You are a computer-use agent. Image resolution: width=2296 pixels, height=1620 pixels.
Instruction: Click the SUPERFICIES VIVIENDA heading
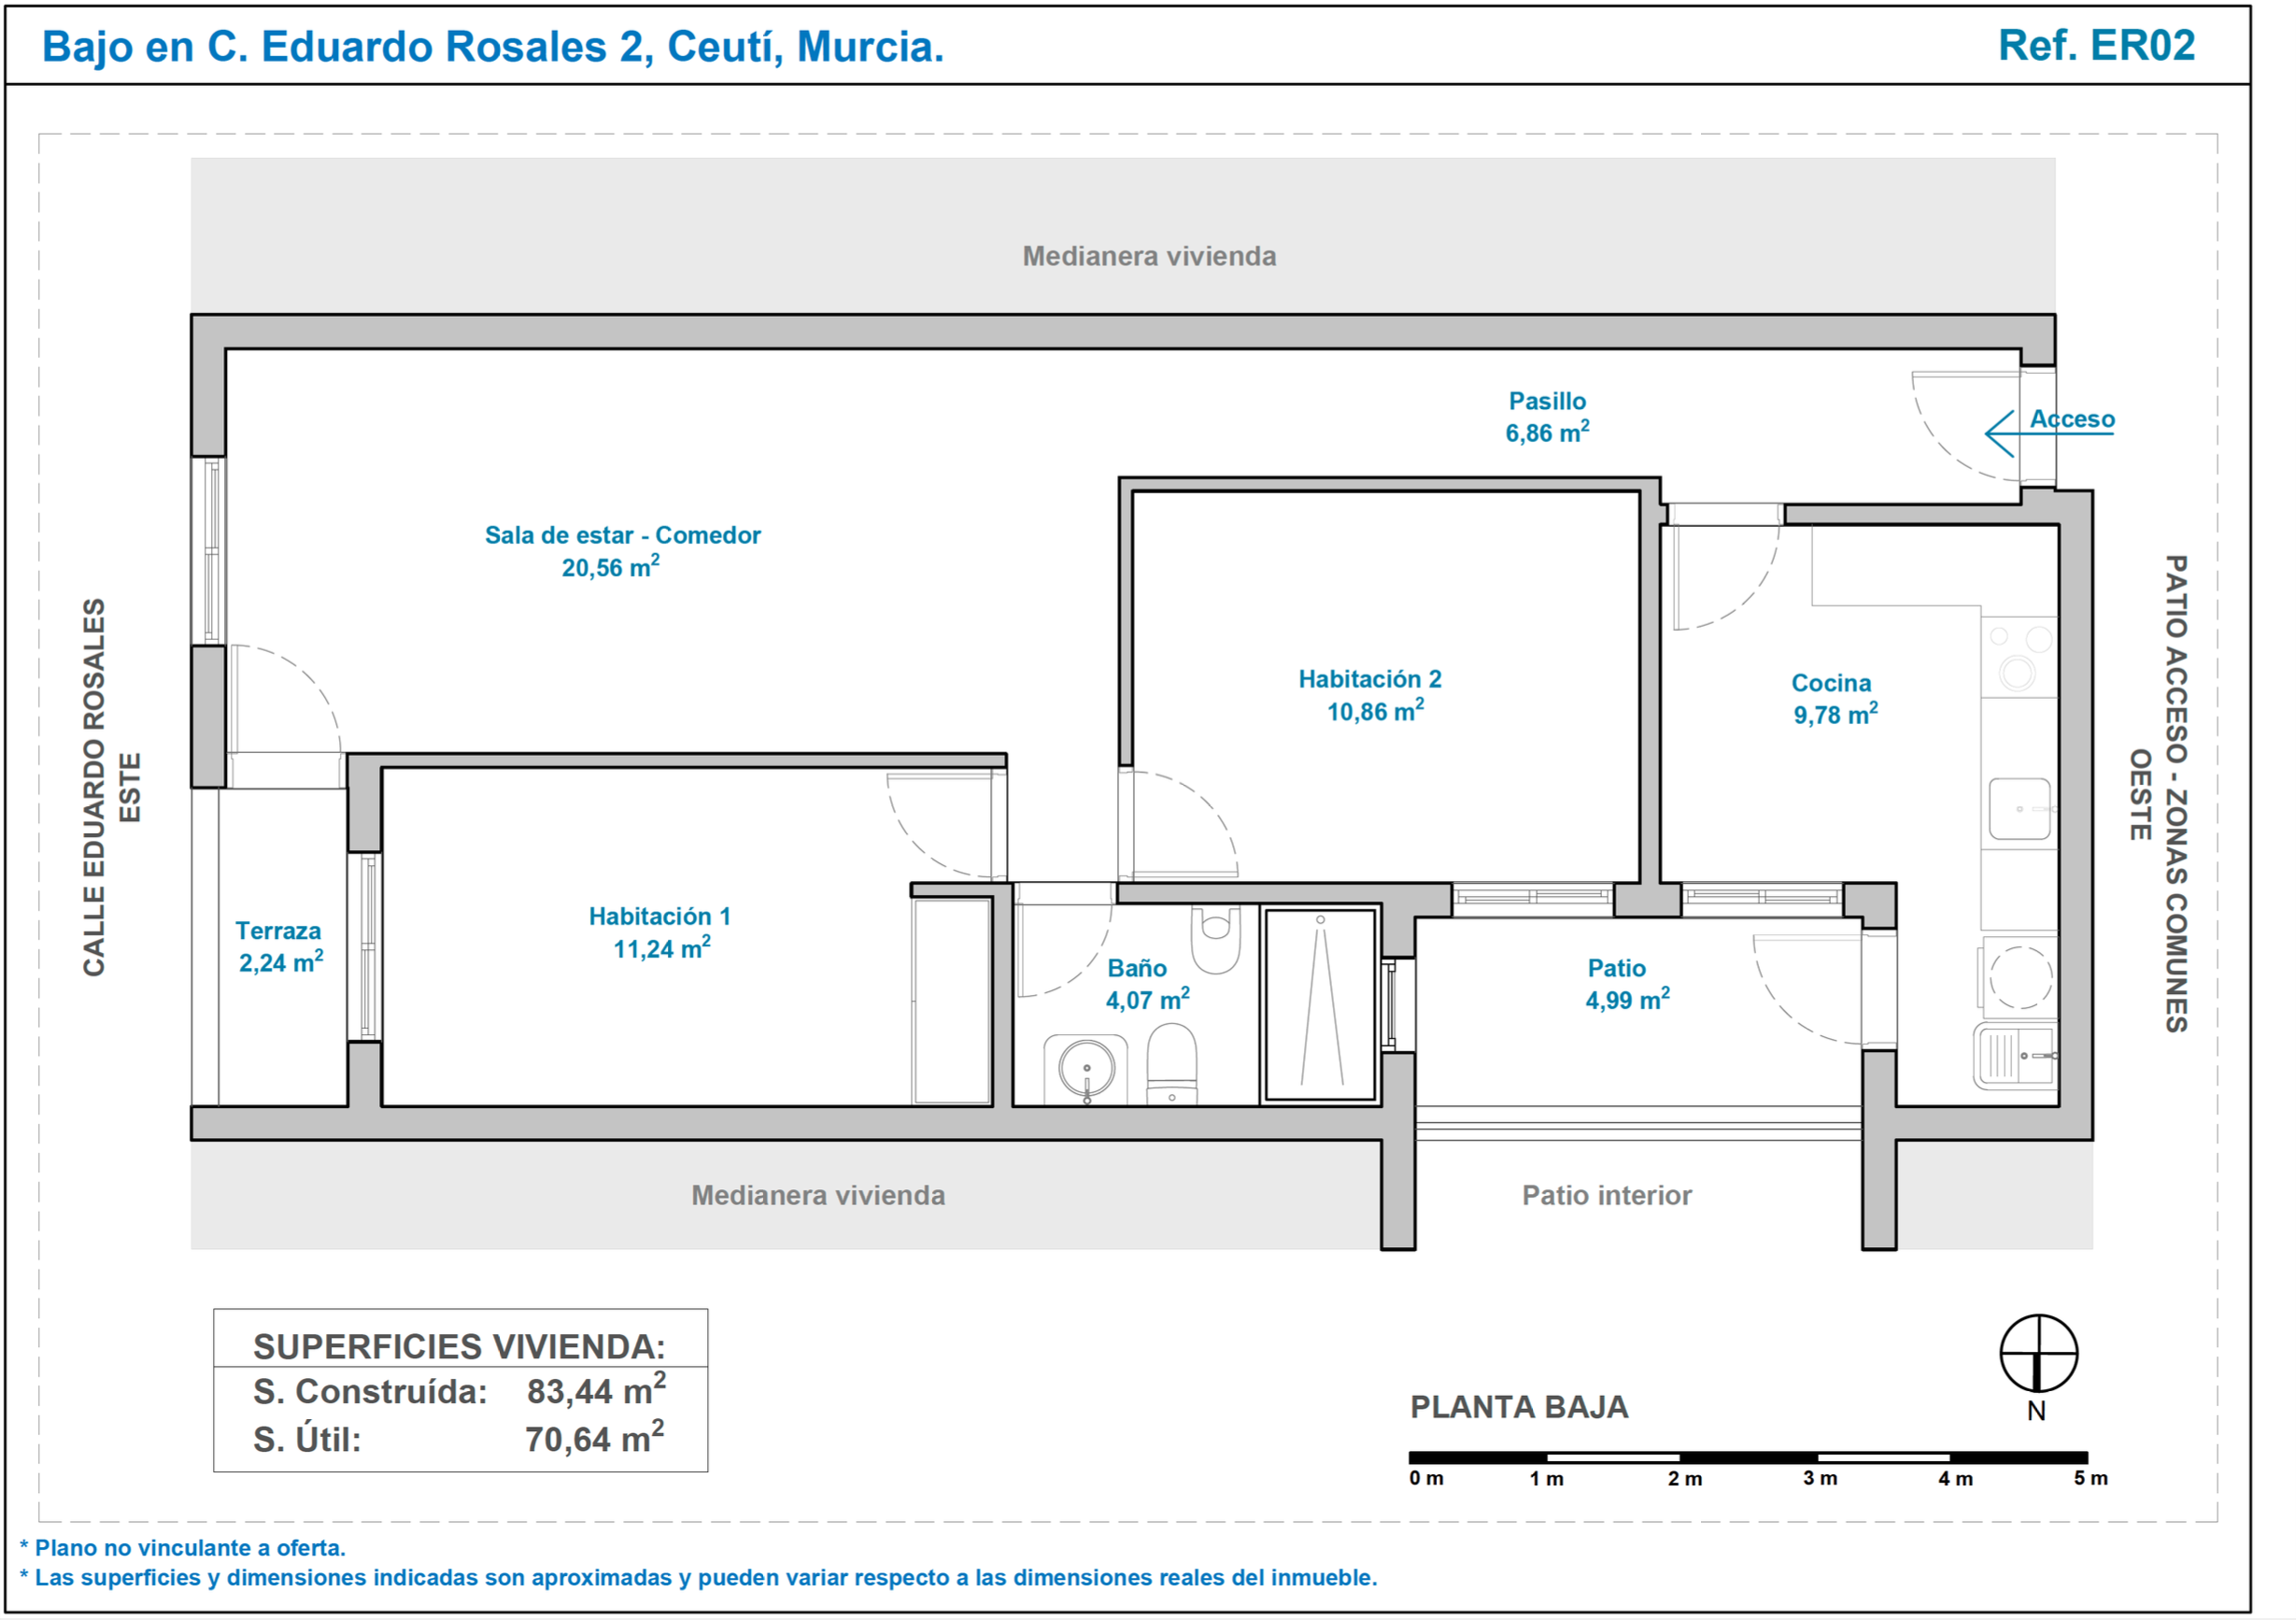[x=458, y=1346]
